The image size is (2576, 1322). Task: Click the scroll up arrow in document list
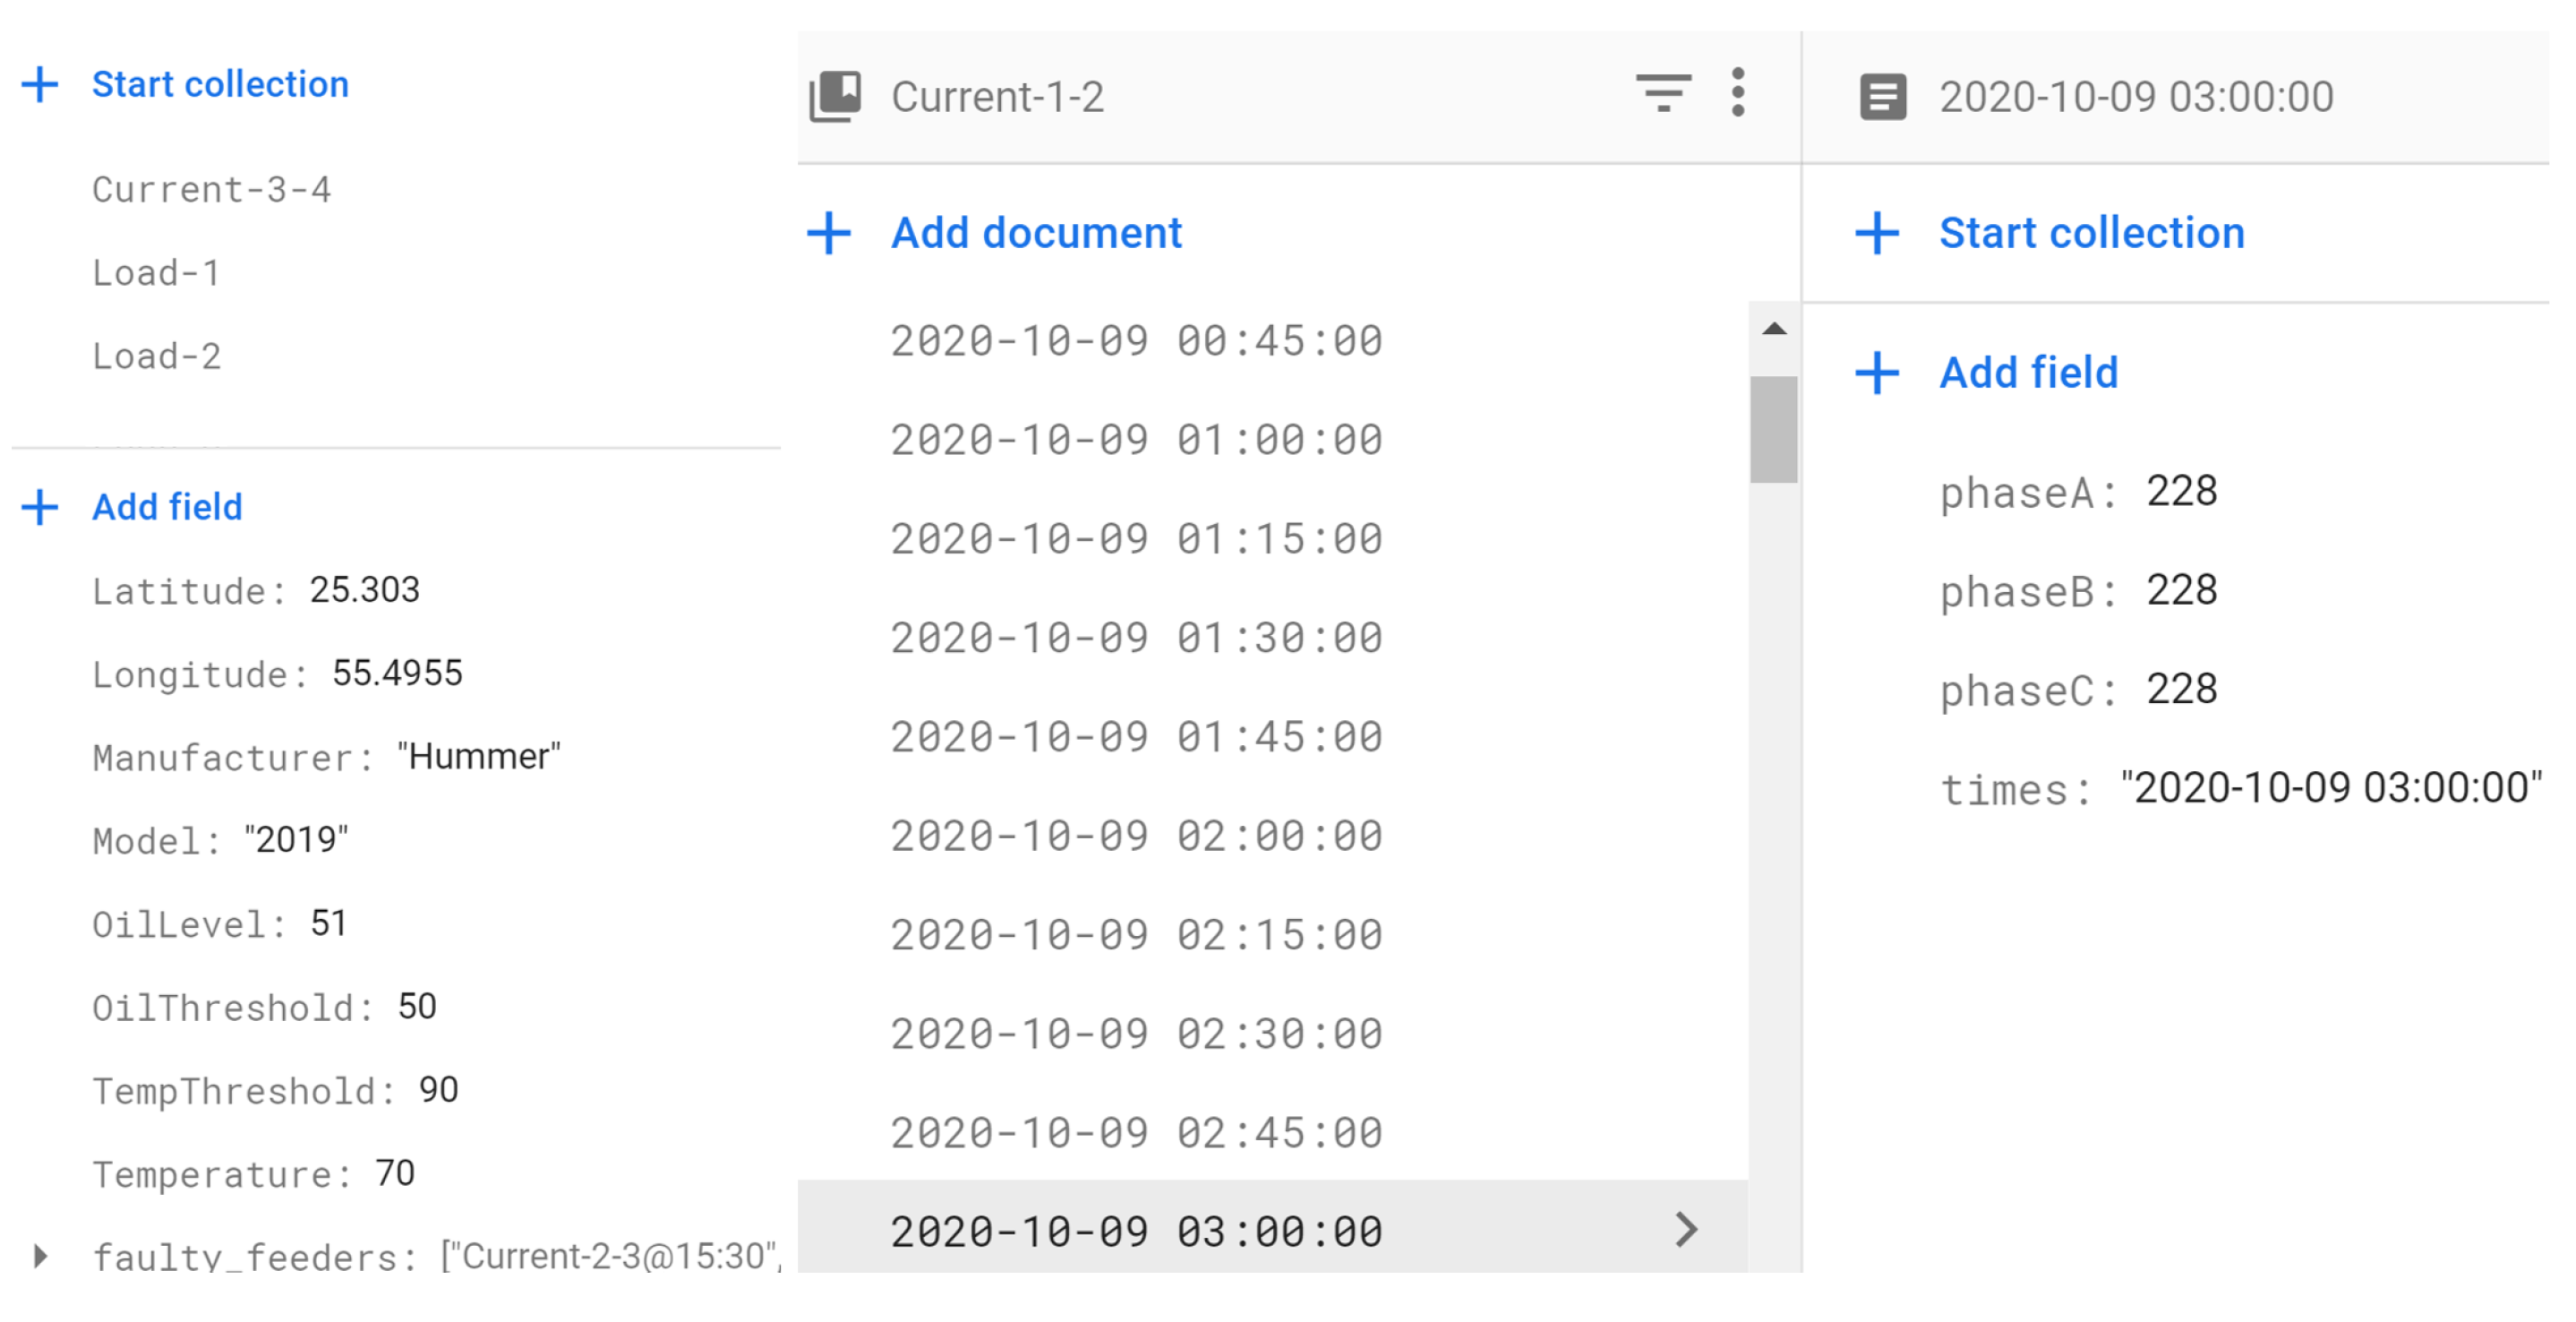click(x=1774, y=329)
